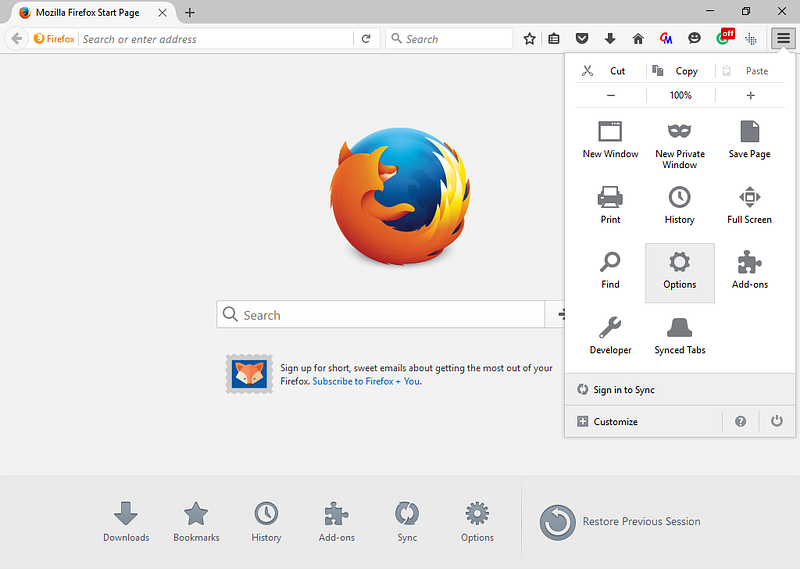Open the Downloads arrow in the toolbar
Screen dimensions: 800x569
pyautogui.click(x=610, y=39)
